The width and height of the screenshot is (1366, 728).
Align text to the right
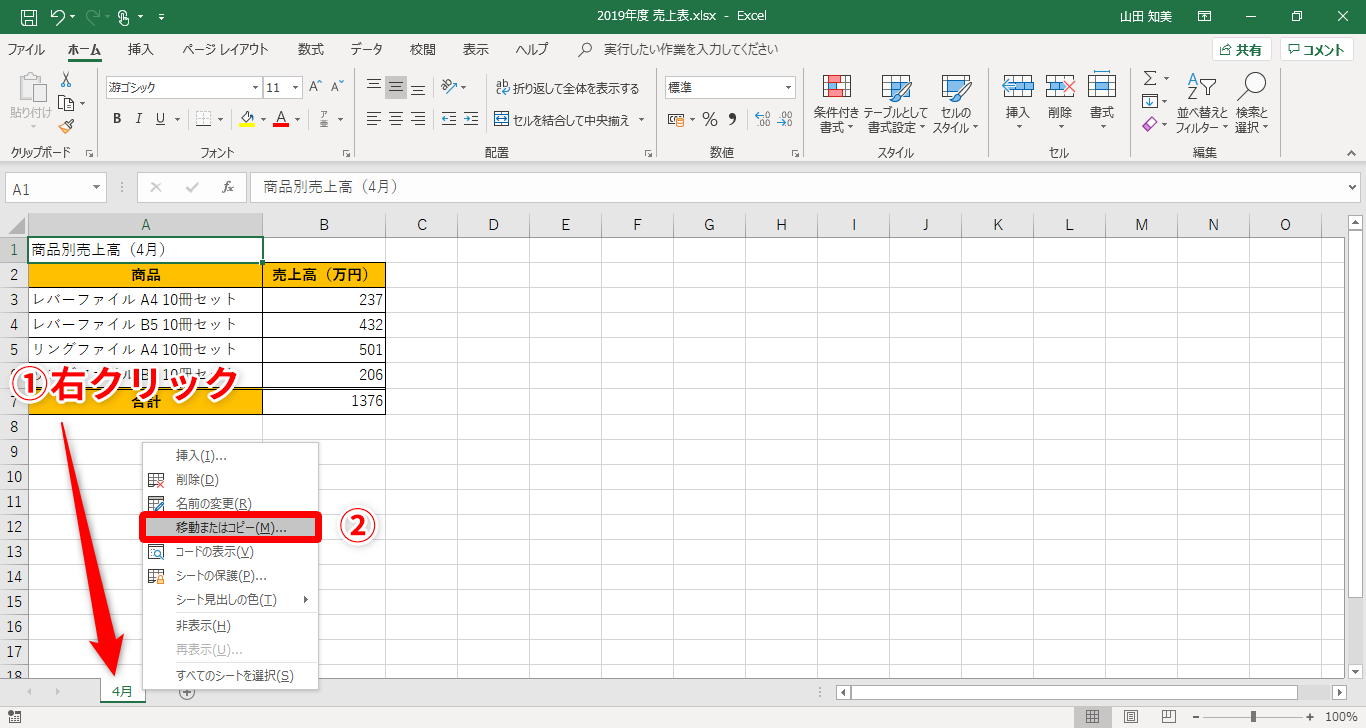click(418, 119)
